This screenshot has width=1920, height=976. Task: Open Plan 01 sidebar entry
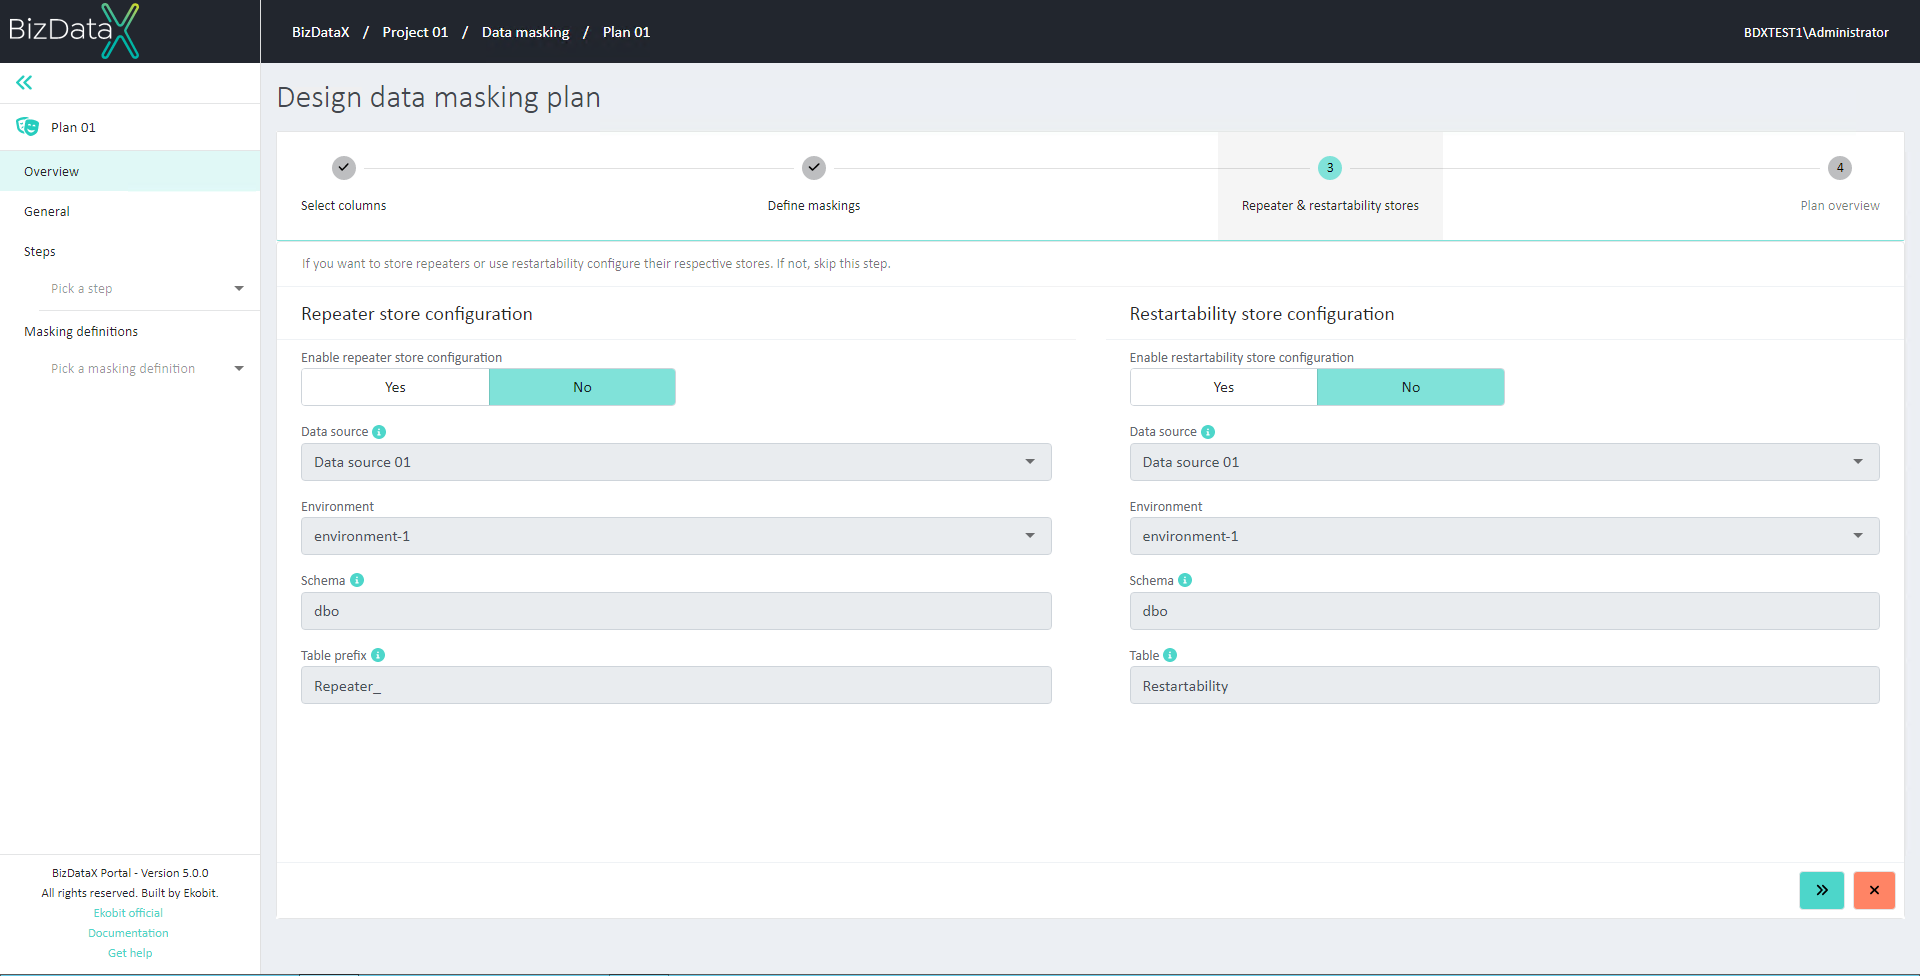coord(130,127)
